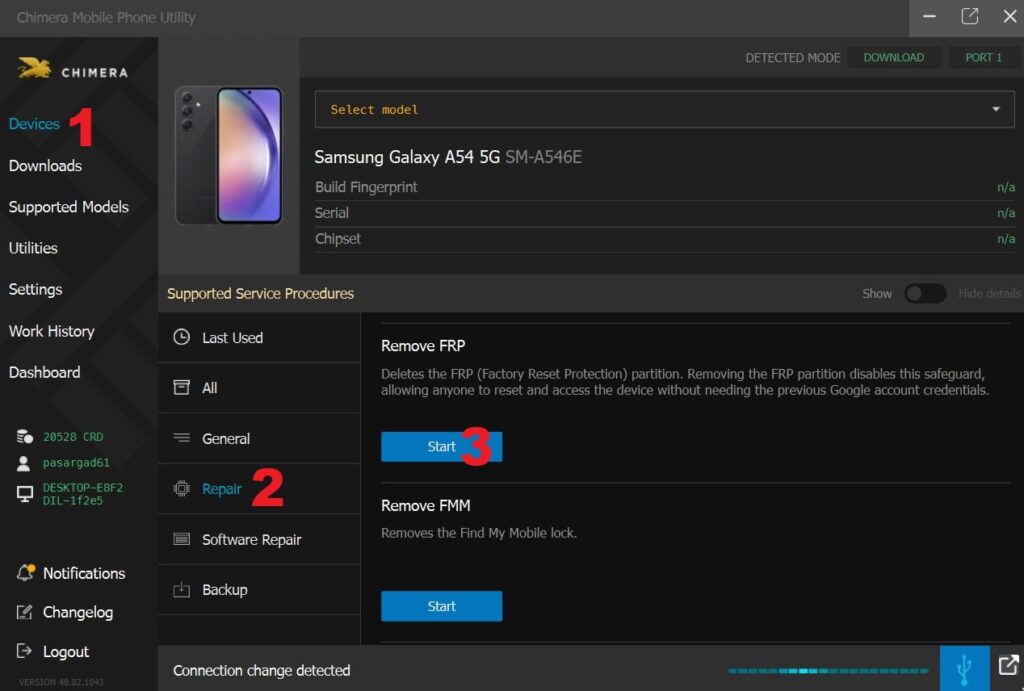Click the Galaxy A54 phone thumbnail

tap(229, 155)
